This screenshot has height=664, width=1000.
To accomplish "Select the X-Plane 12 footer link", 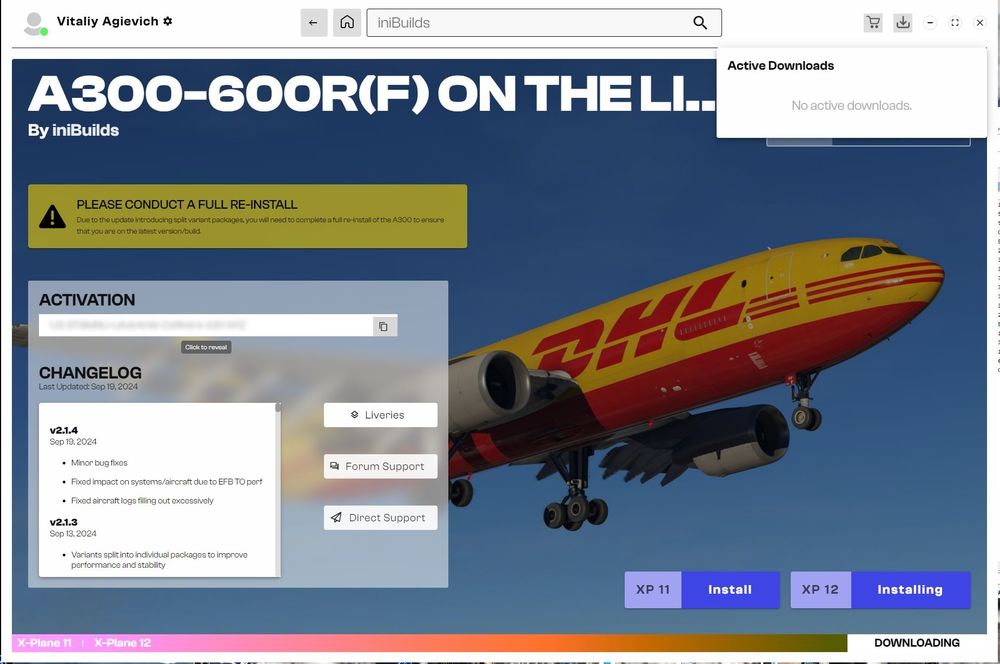I will (121, 643).
